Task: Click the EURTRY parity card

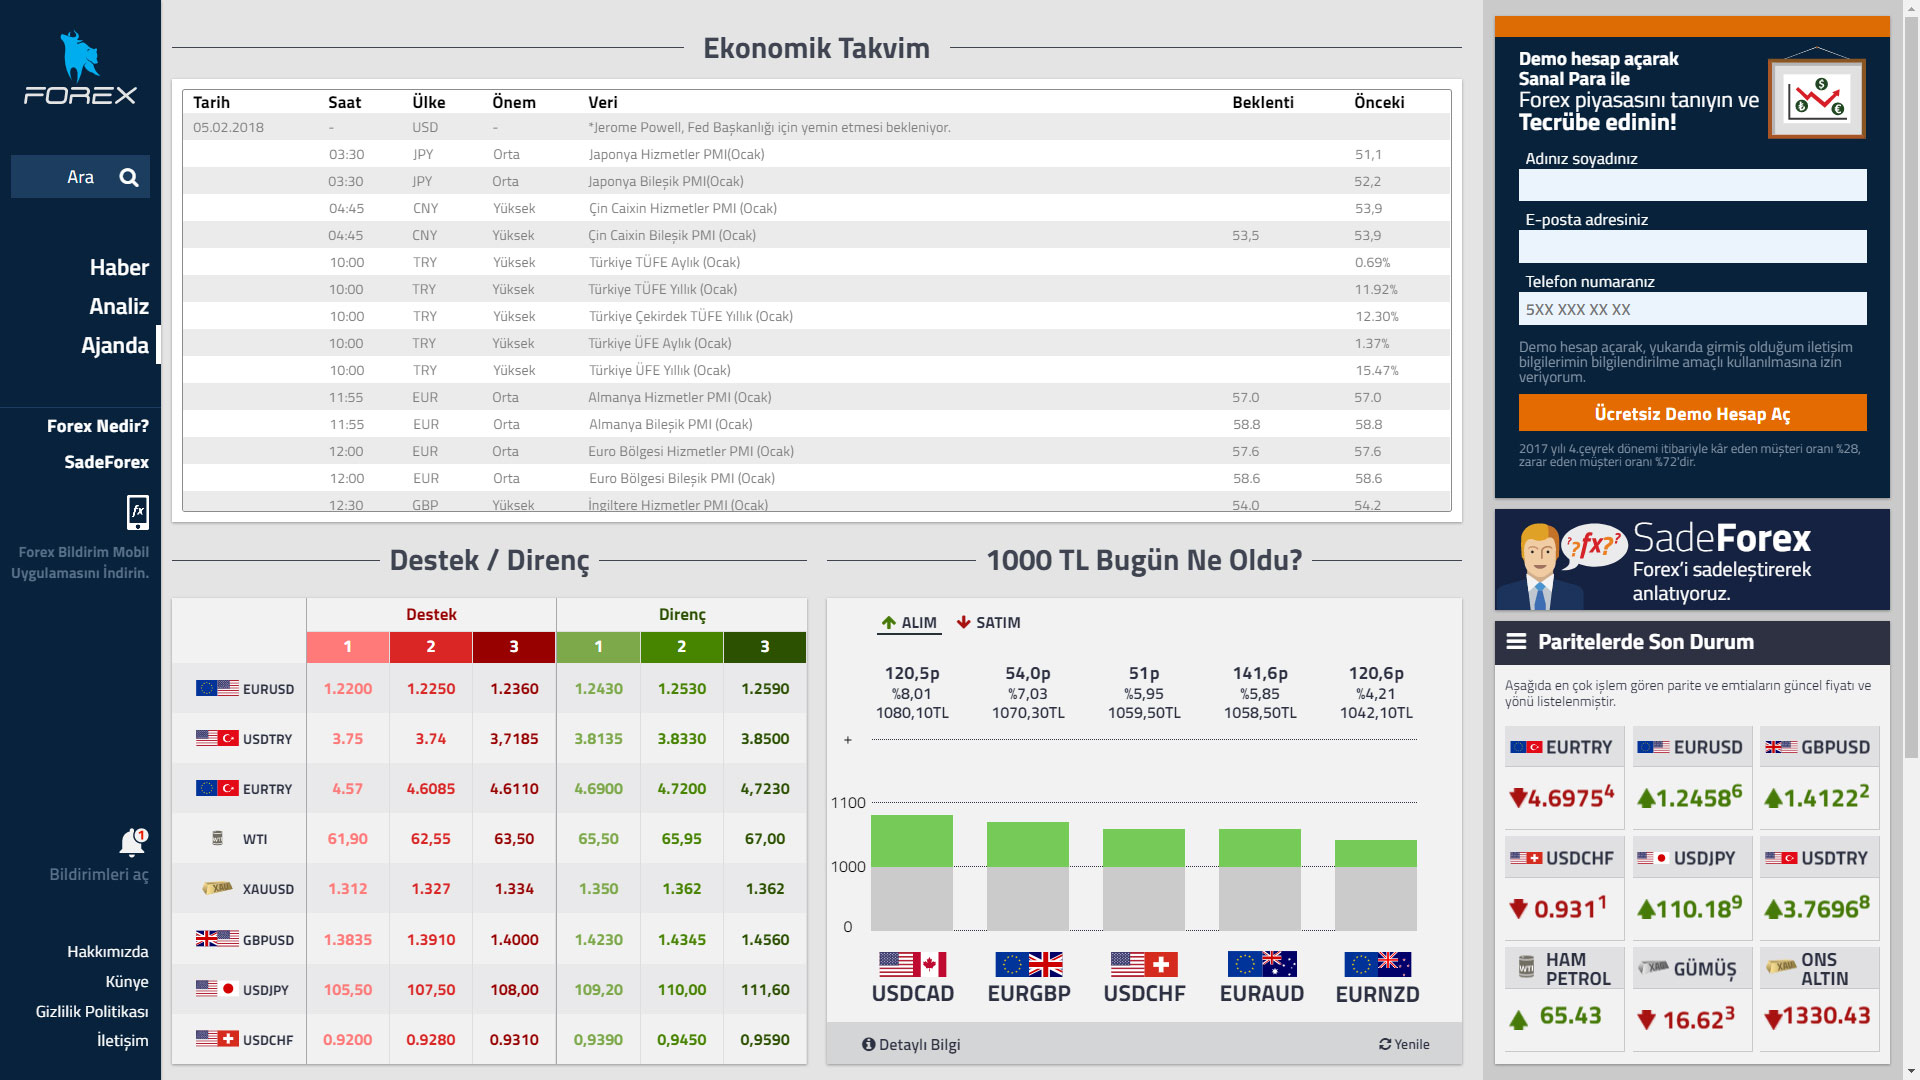Action: (x=1564, y=777)
